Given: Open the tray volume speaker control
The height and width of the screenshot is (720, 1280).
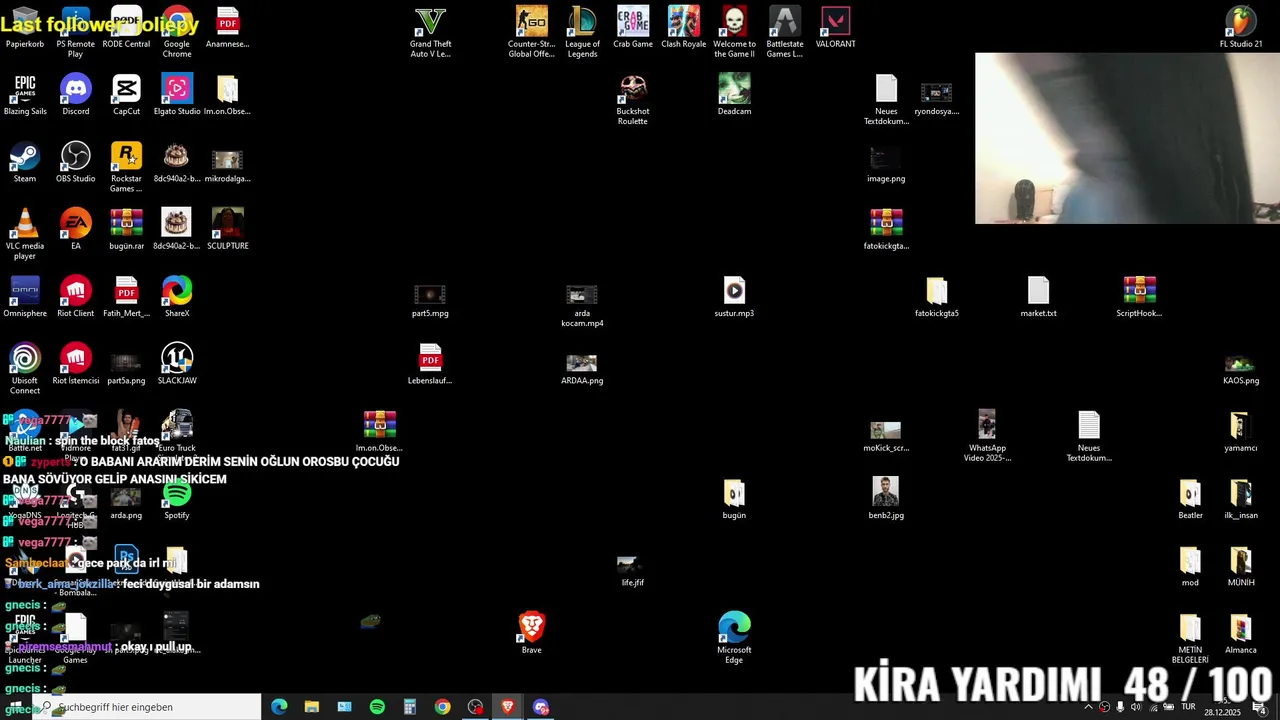Looking at the screenshot, I should (x=1135, y=707).
